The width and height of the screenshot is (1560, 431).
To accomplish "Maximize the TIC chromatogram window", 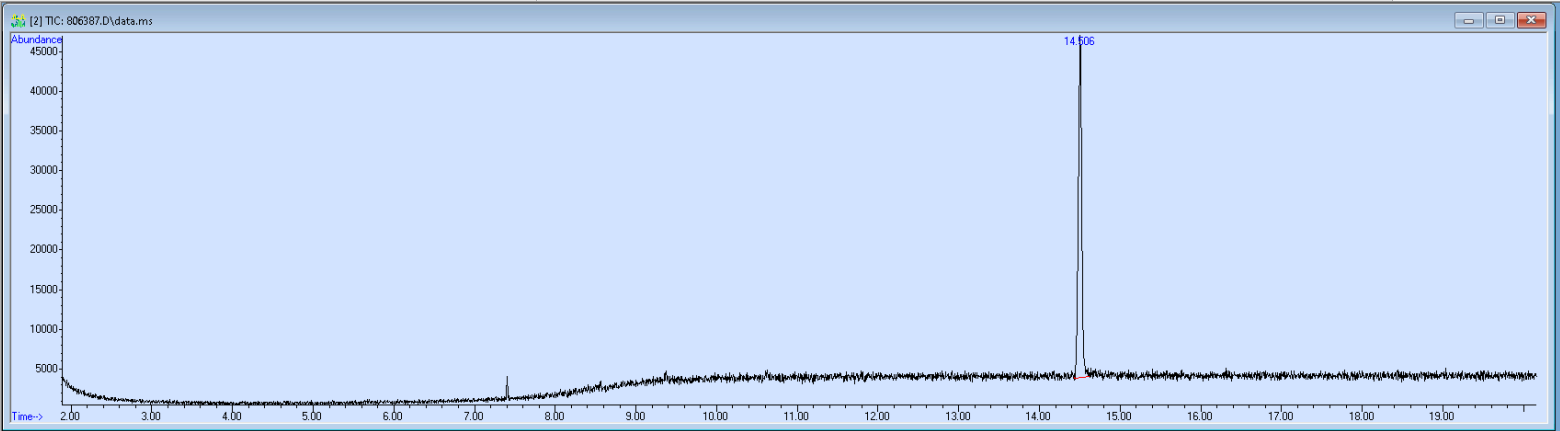I will click(1500, 19).
